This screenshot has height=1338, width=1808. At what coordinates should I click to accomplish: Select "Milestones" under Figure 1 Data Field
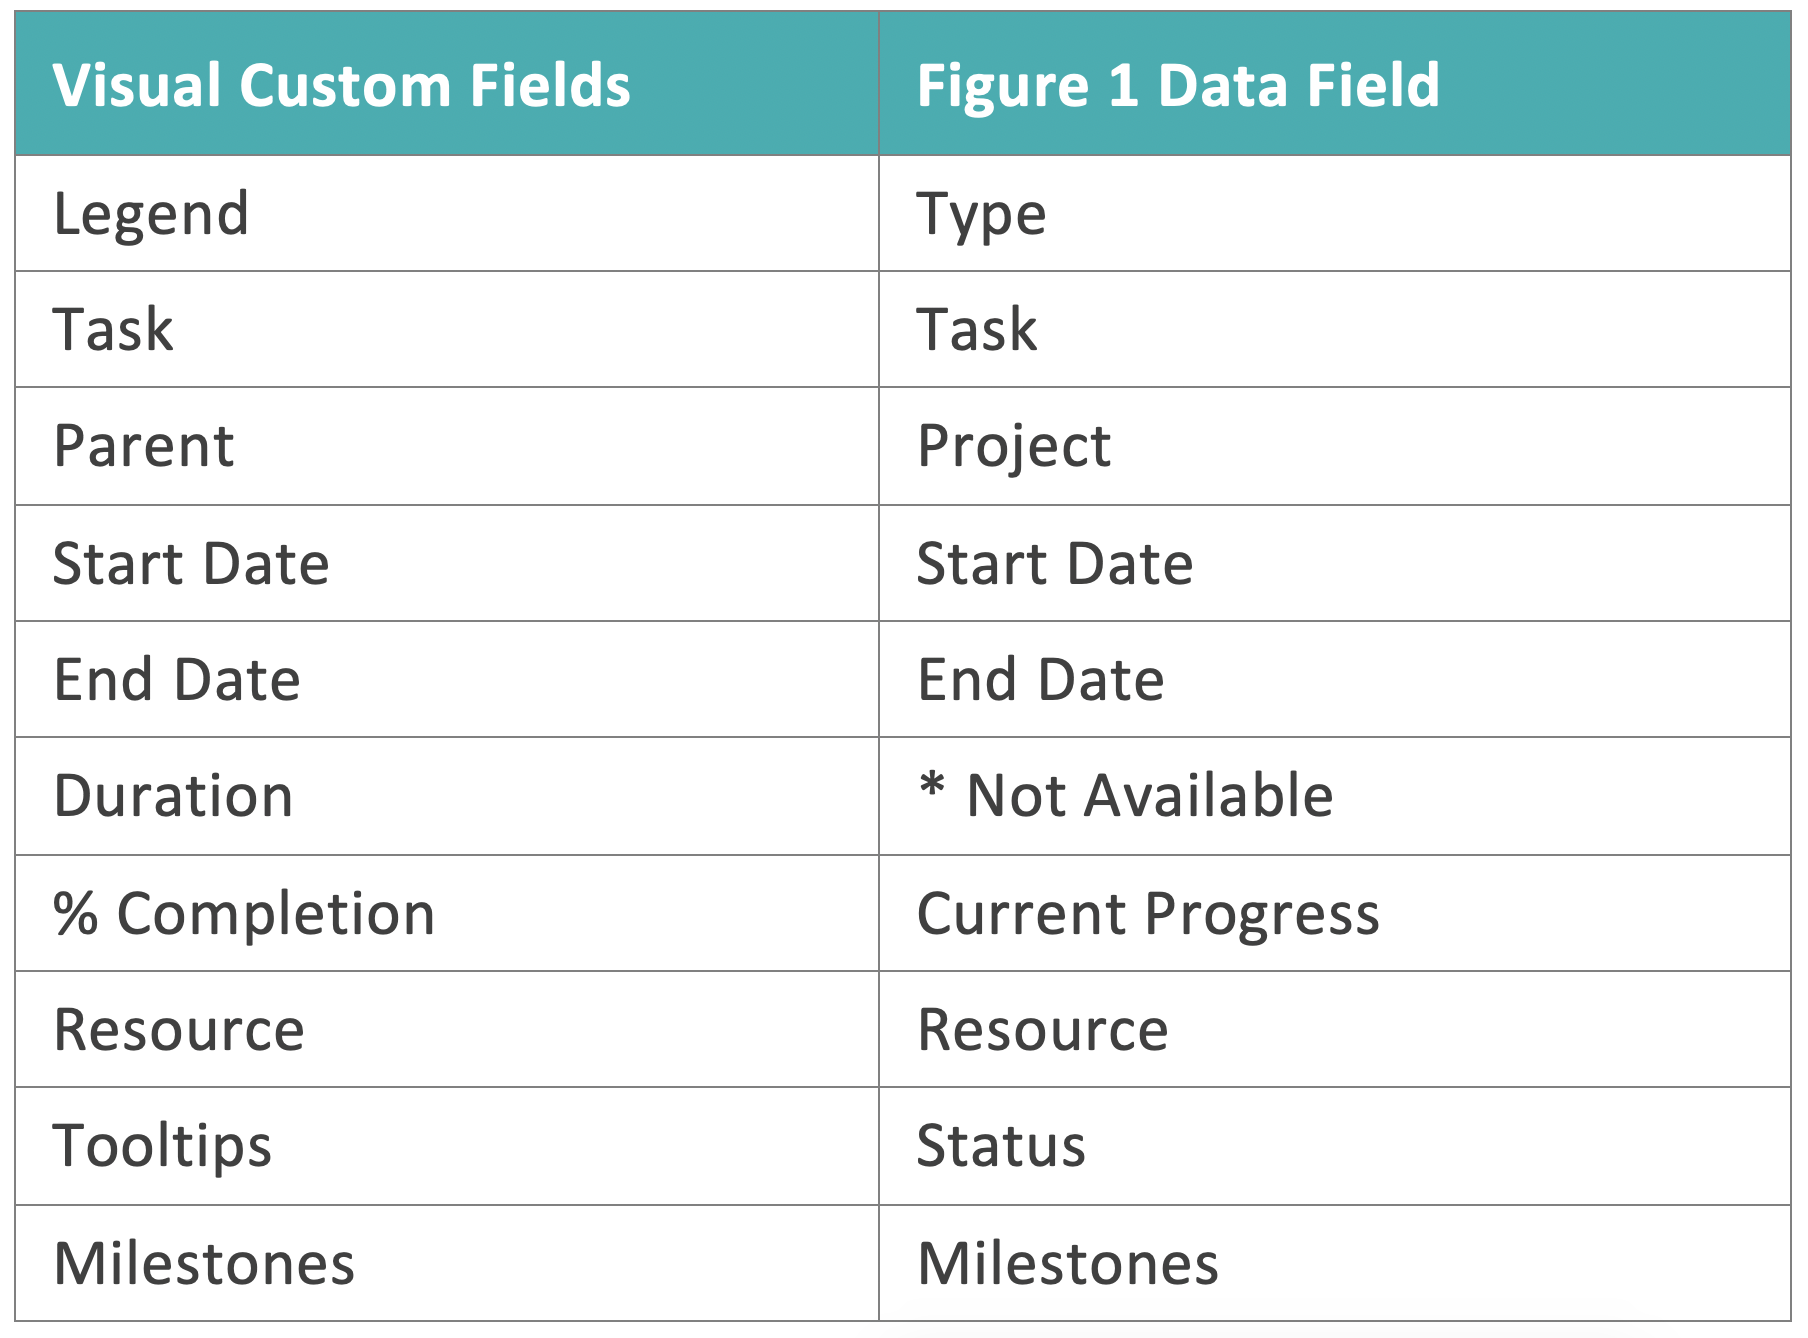(1067, 1264)
